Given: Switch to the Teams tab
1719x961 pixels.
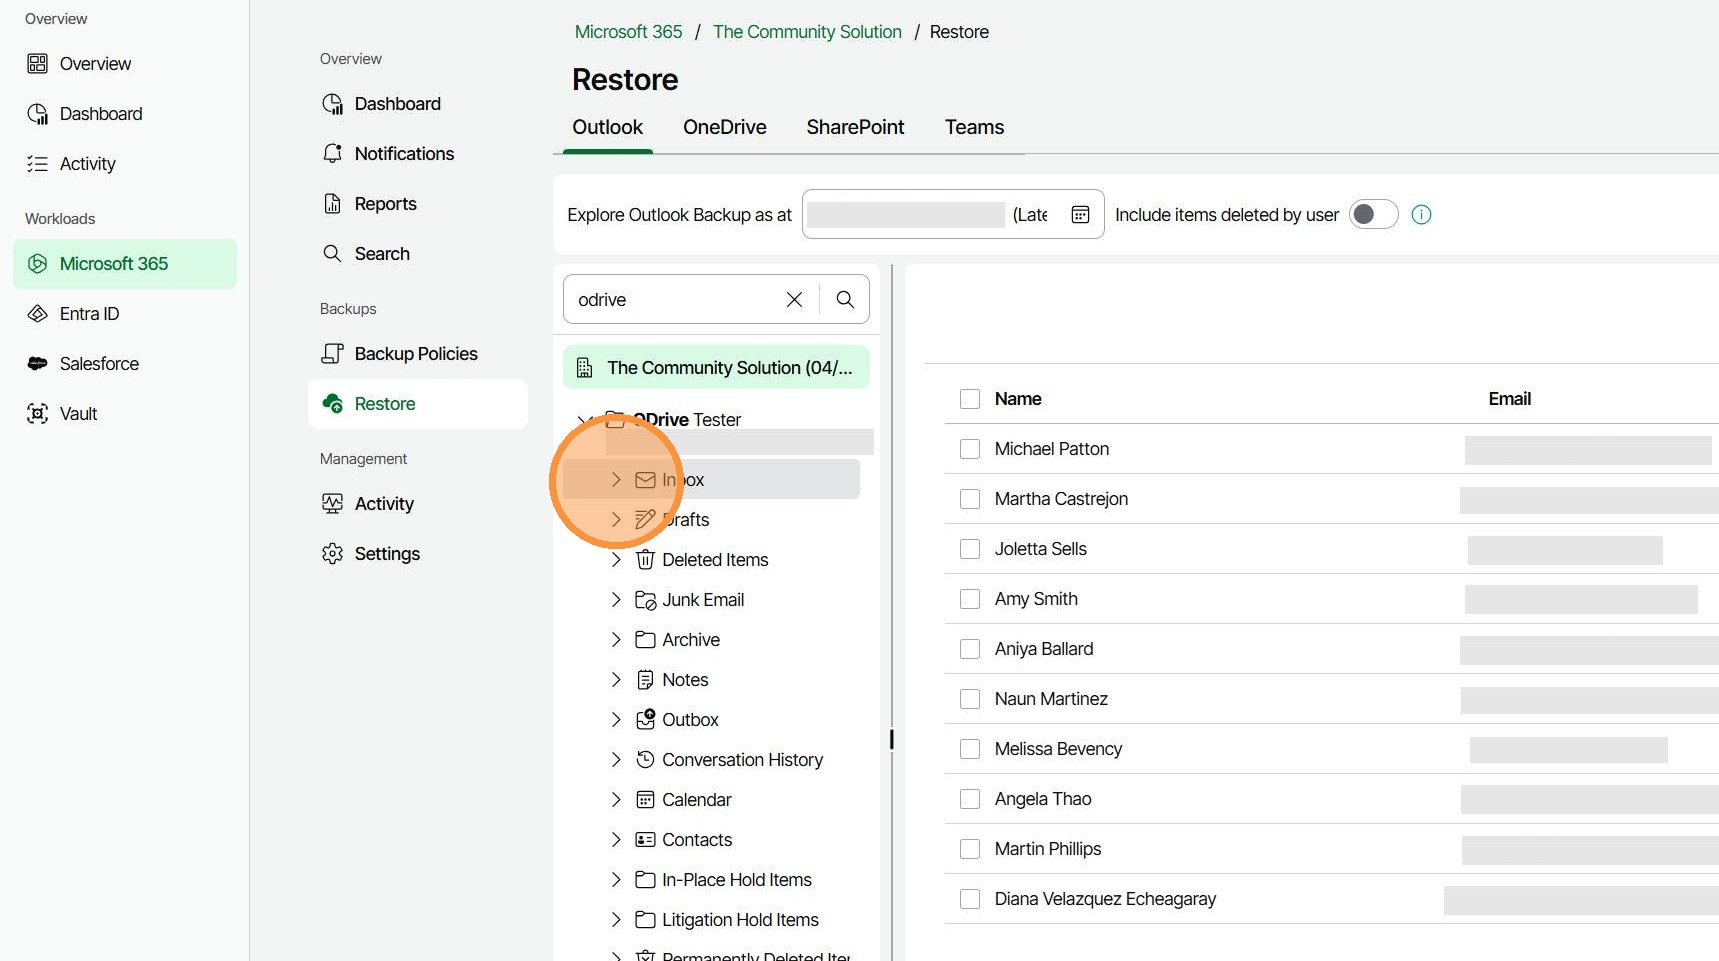Looking at the screenshot, I should (x=974, y=127).
